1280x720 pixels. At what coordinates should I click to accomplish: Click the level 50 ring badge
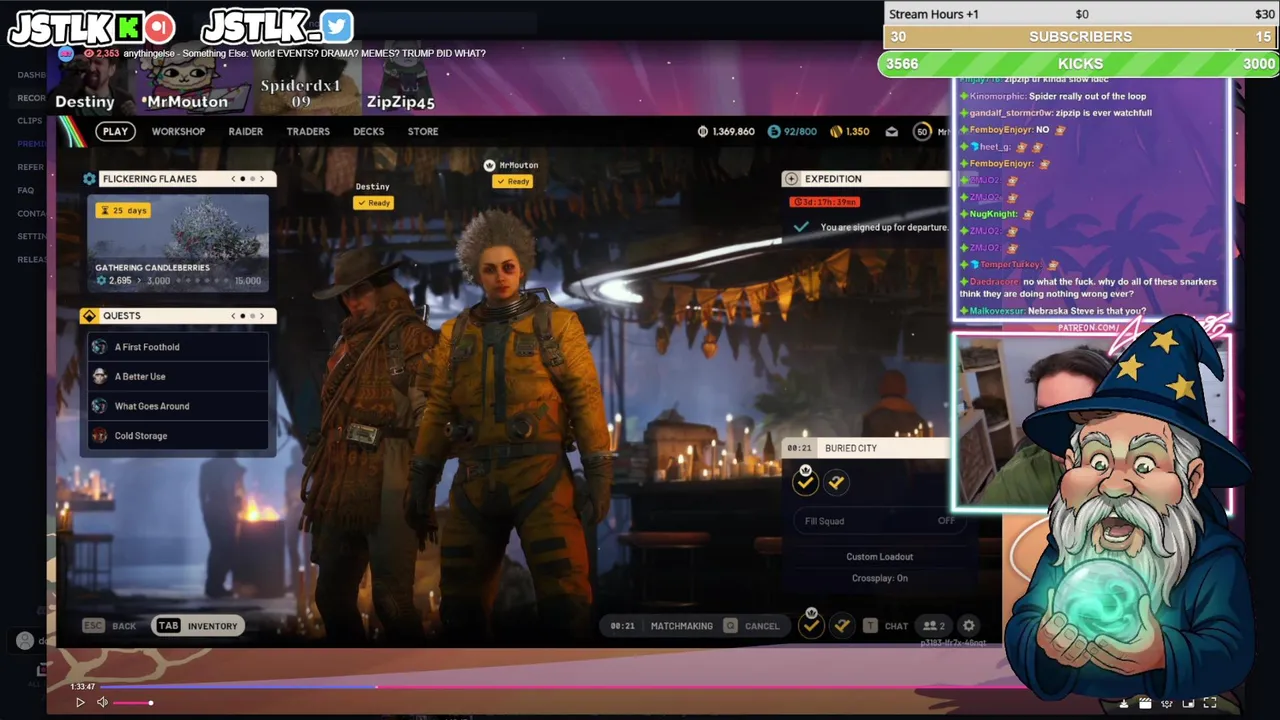922,131
